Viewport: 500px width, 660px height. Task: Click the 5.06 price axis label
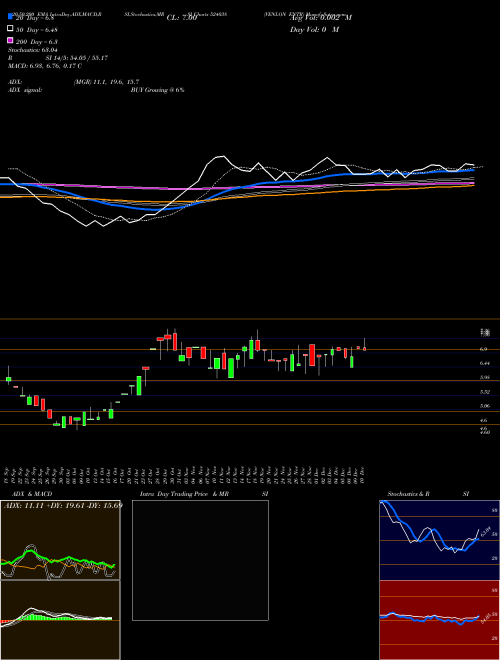tap(484, 406)
